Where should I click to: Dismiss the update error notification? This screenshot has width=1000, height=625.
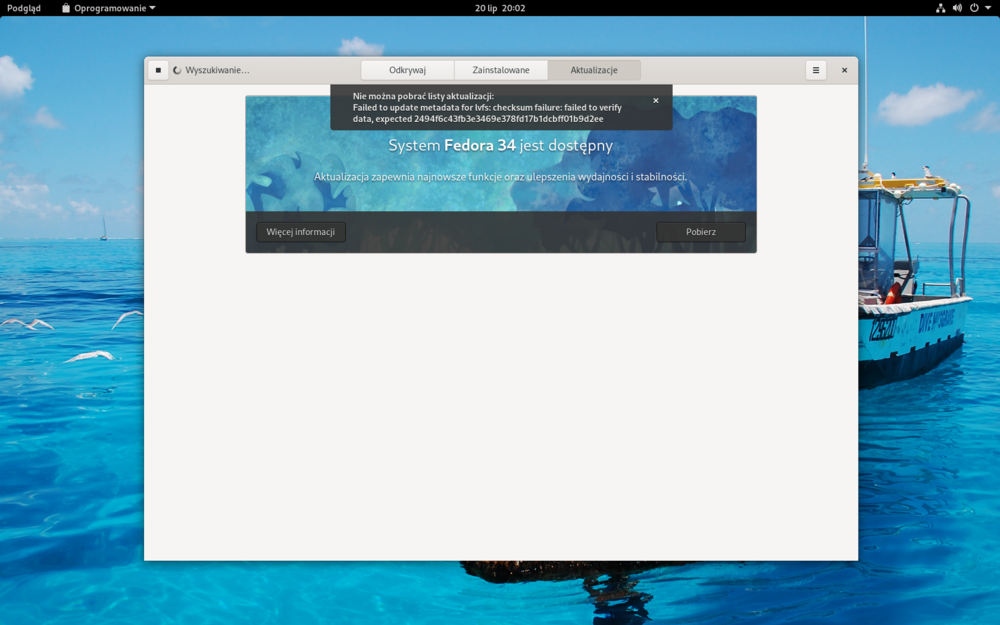656,101
